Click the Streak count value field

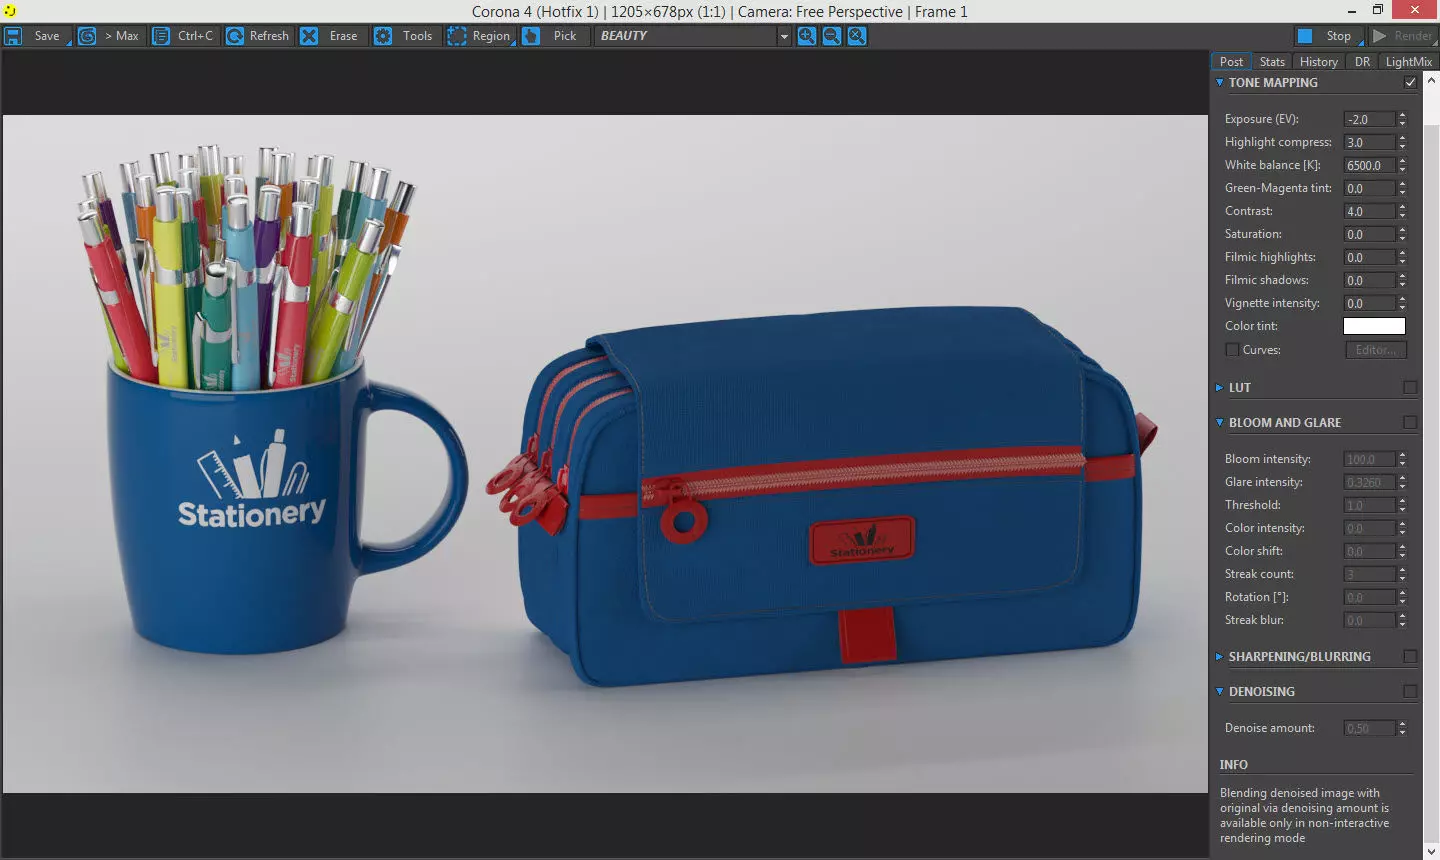(1369, 574)
